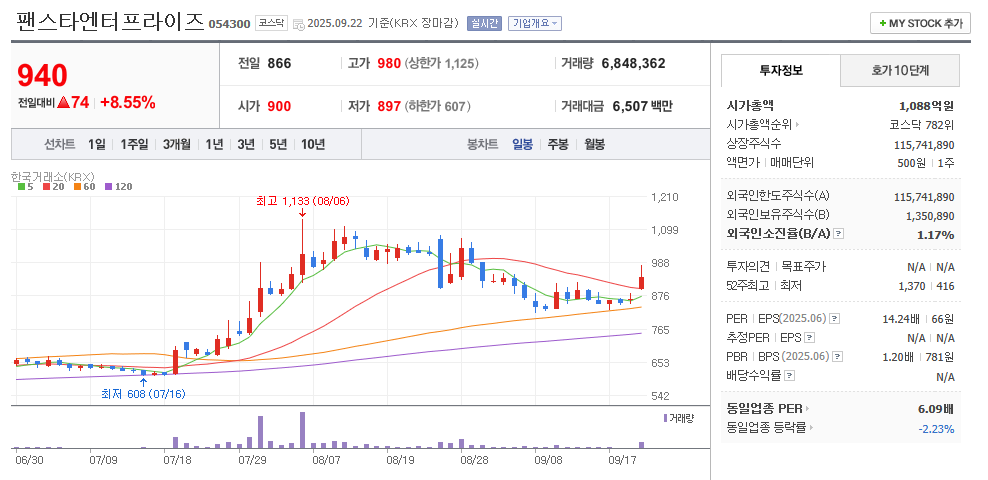Click the 최고 1,133 (08/06) chart label
988x480 pixels.
pos(302,201)
